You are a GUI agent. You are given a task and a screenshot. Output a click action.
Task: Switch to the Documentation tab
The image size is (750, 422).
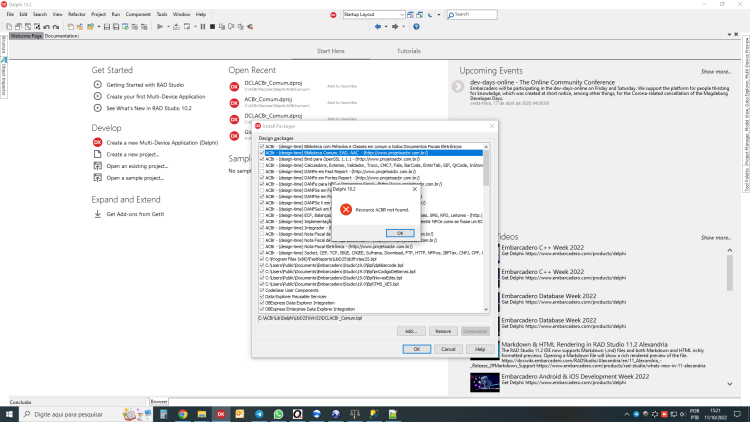61,36
